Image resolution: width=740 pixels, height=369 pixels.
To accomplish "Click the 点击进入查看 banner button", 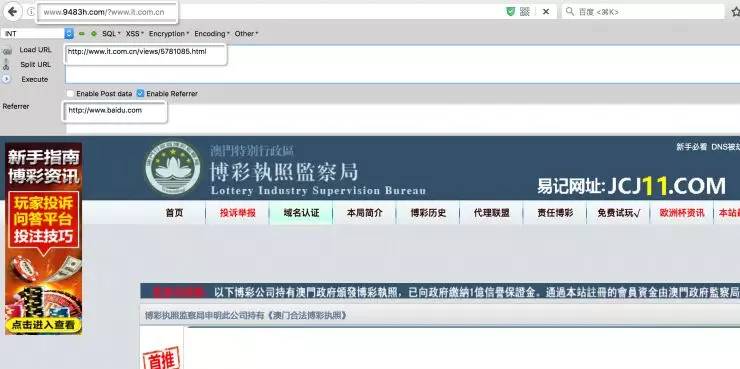I will click(x=43, y=325).
